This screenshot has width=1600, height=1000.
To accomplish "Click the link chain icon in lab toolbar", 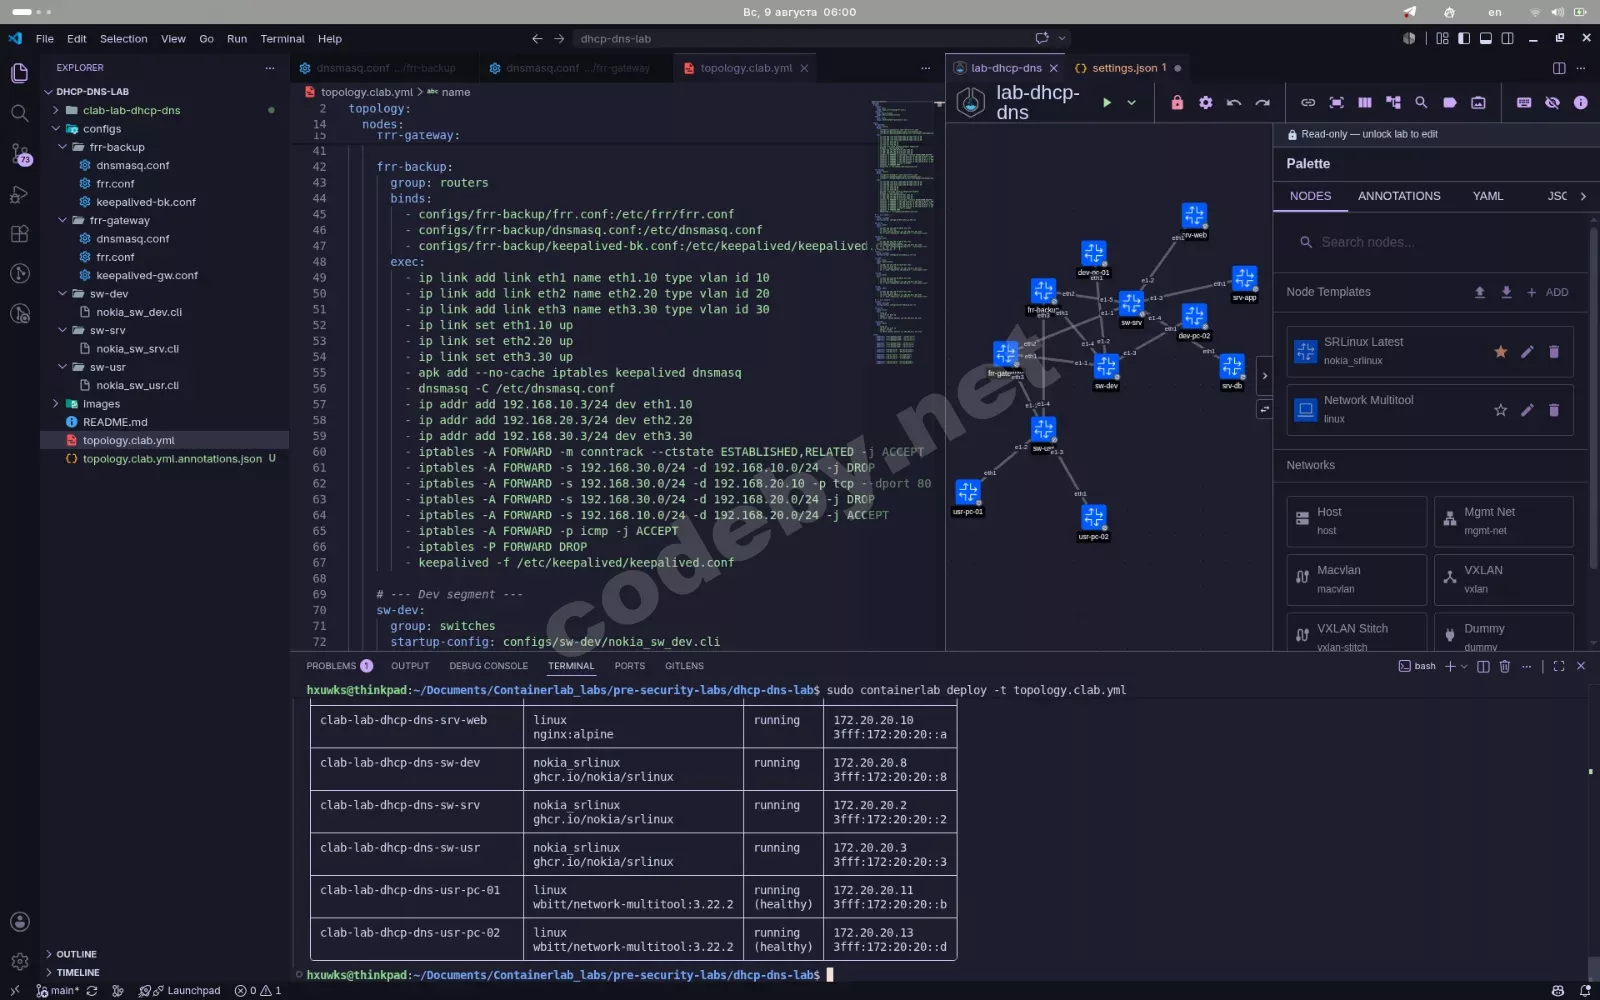I will coord(1307,102).
